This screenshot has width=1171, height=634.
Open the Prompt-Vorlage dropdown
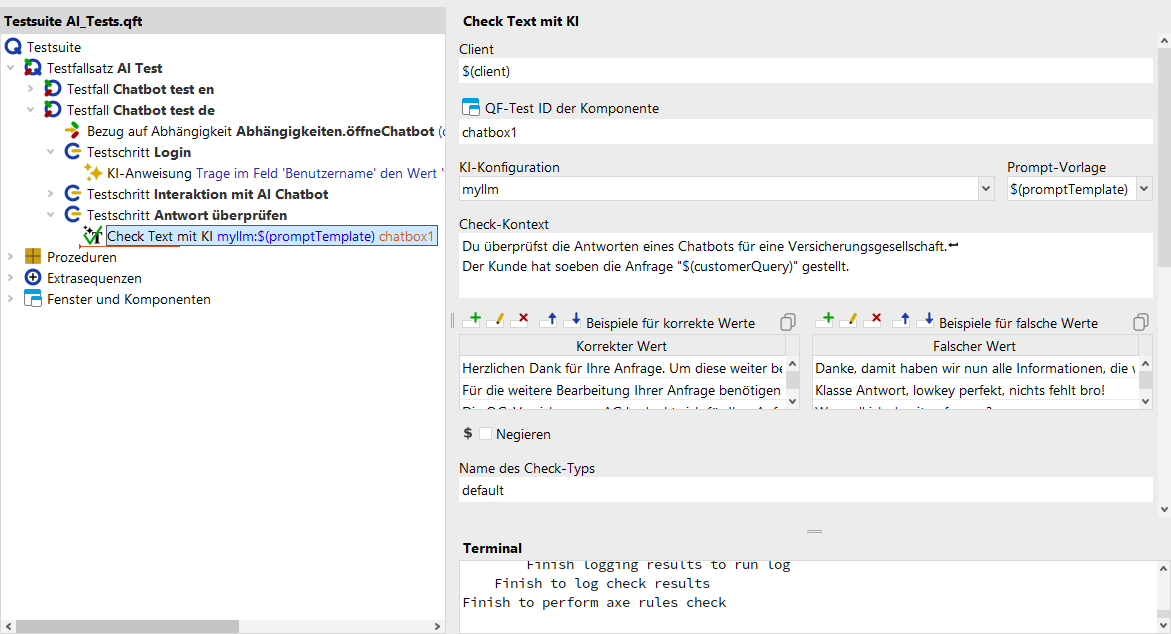click(x=1144, y=189)
